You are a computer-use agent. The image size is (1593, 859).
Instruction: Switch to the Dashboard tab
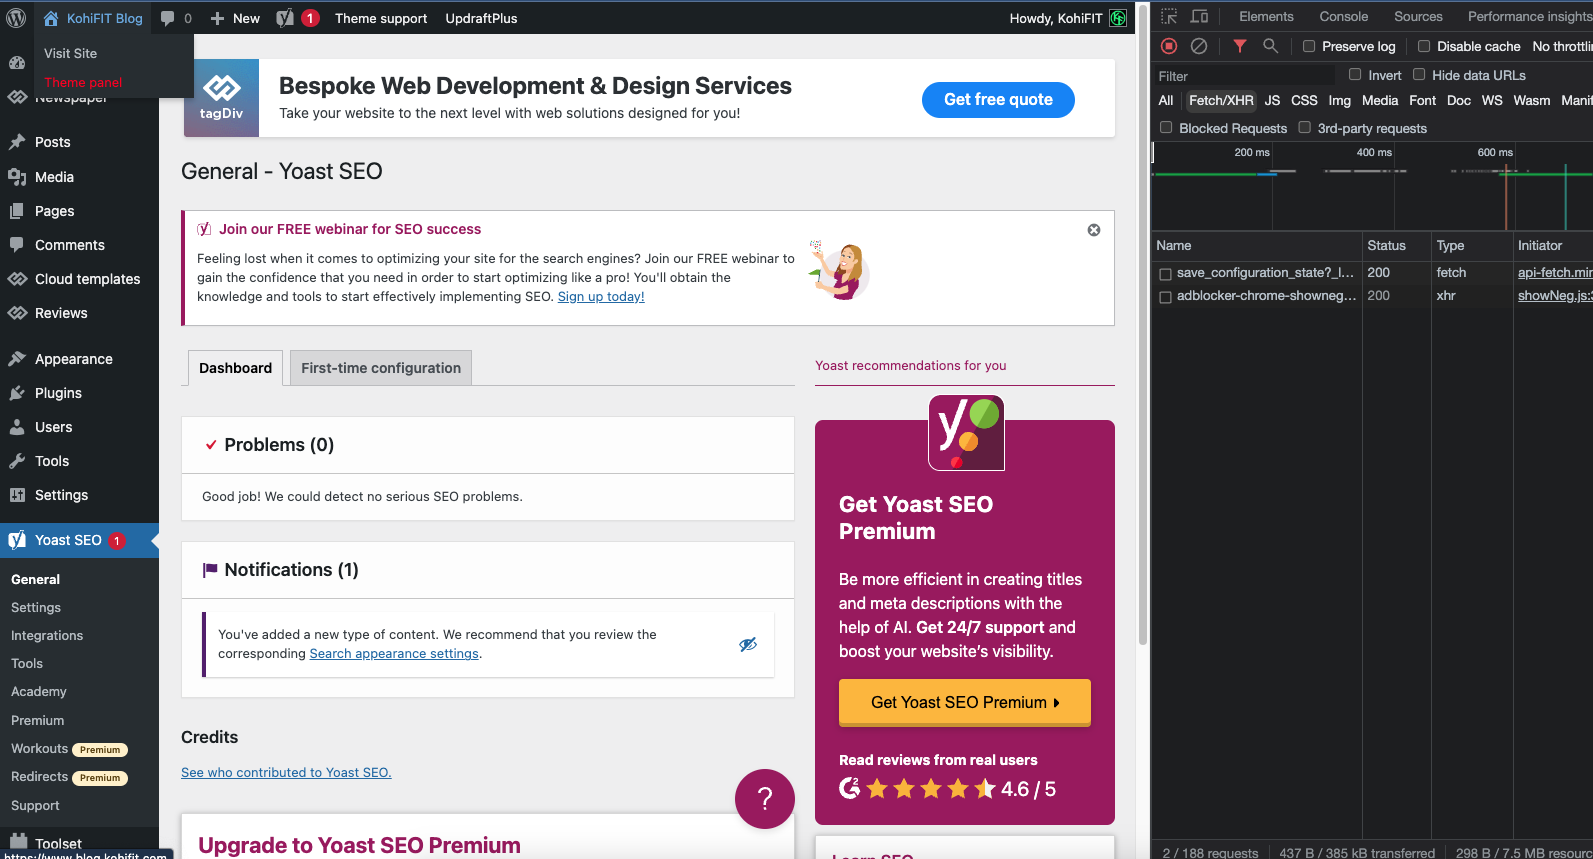point(235,368)
